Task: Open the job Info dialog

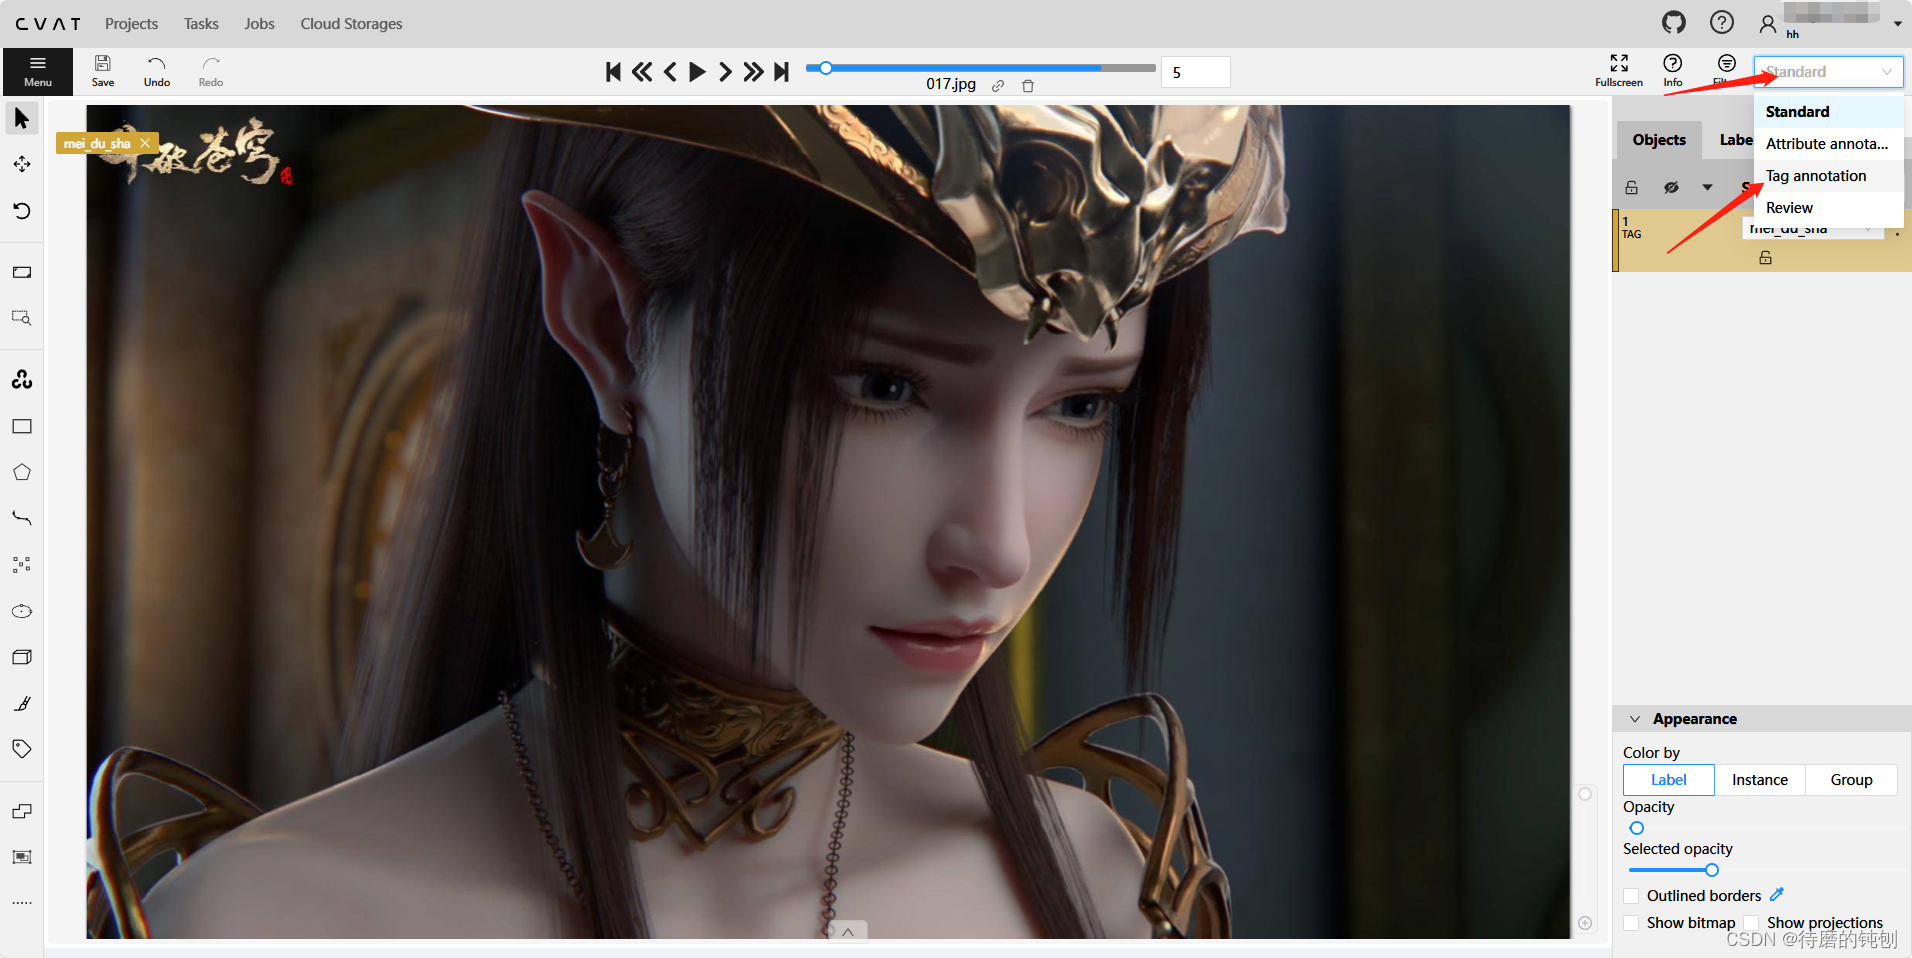Action: point(1673,70)
